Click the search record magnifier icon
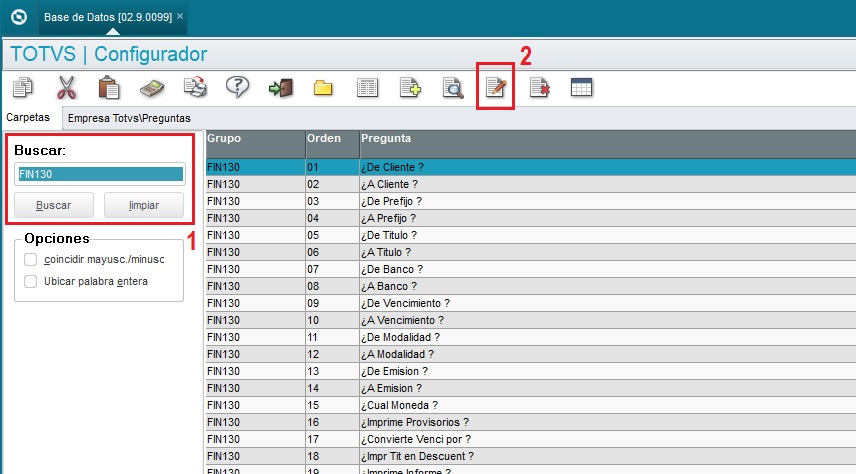Viewport: 856px width, 474px height. [x=453, y=88]
